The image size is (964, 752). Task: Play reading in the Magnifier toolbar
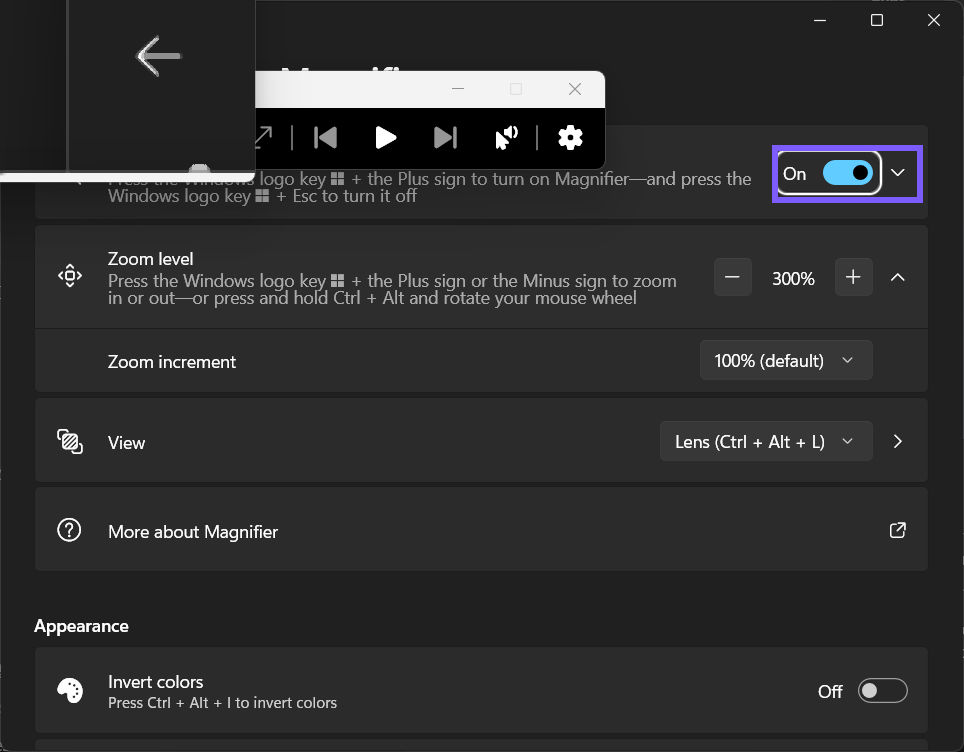click(385, 138)
